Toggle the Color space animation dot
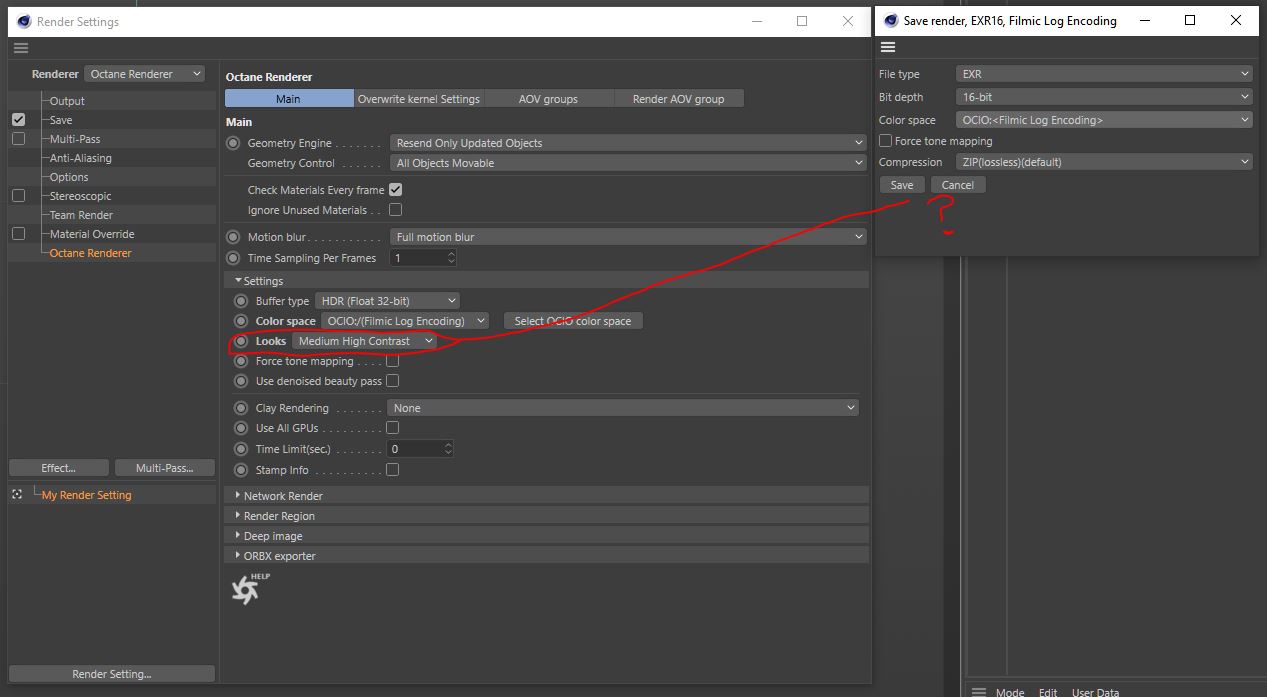 click(240, 321)
